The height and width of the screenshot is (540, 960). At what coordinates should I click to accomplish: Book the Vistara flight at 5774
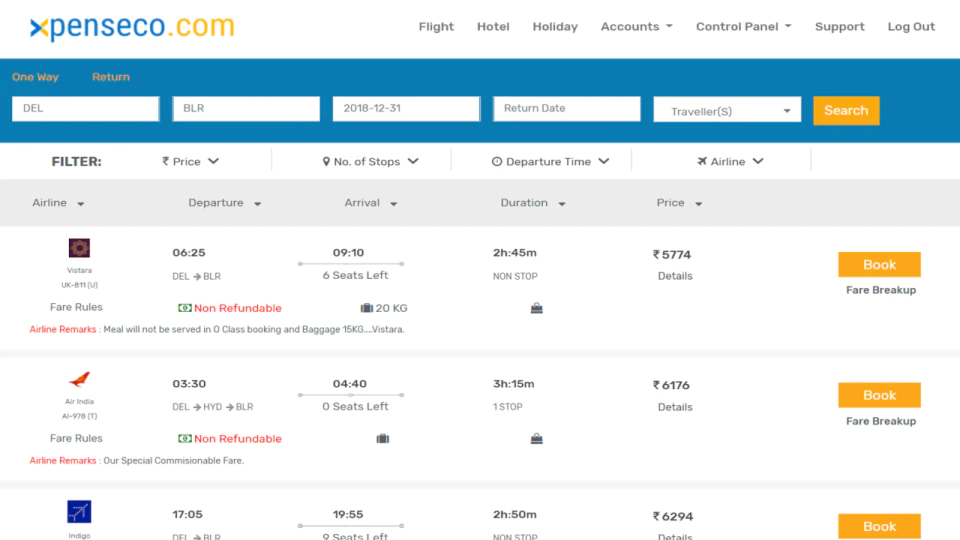(x=879, y=264)
